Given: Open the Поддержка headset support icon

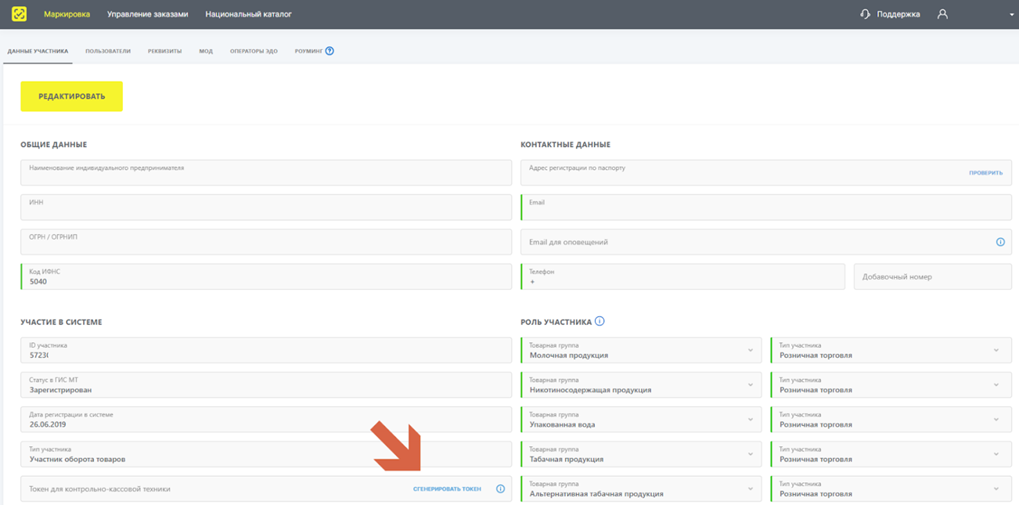Looking at the screenshot, I should pyautogui.click(x=865, y=14).
